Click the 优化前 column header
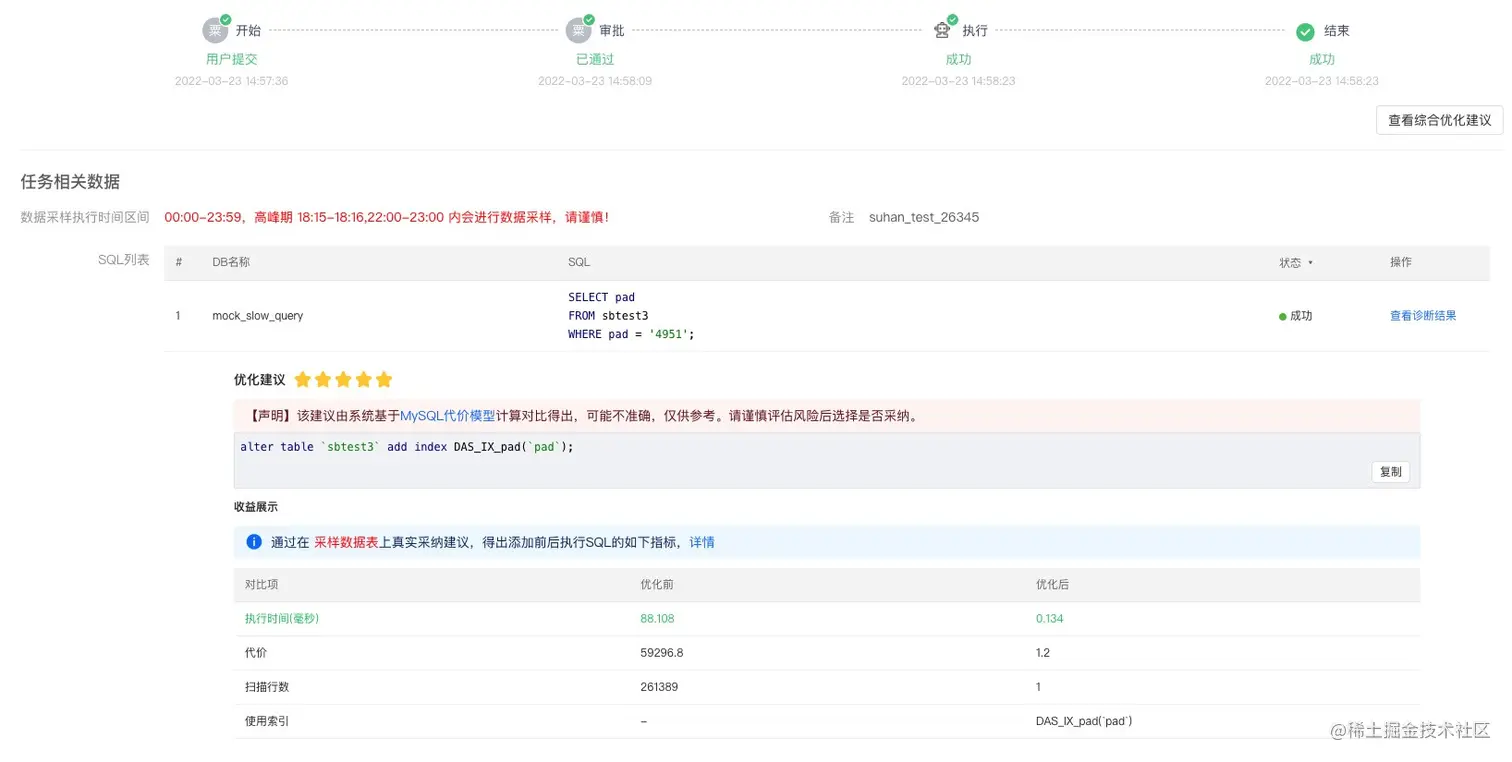 (x=657, y=585)
